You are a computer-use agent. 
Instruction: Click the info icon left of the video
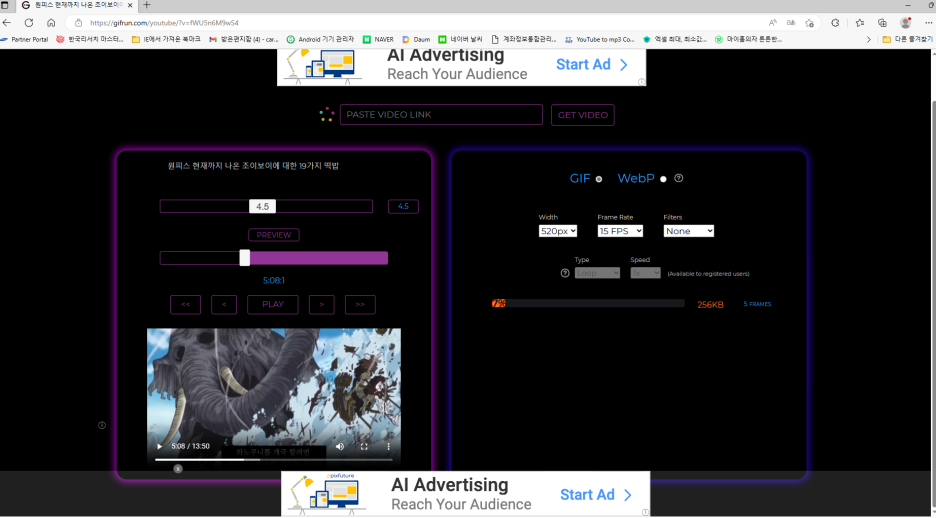(x=101, y=426)
